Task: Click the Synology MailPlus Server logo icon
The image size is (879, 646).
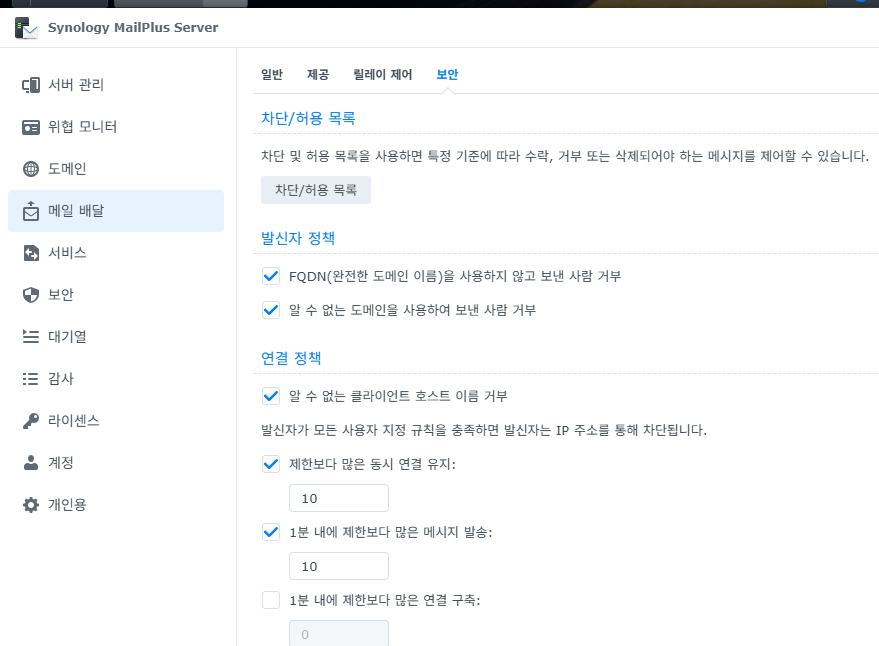Action: pyautogui.click(x=26, y=28)
